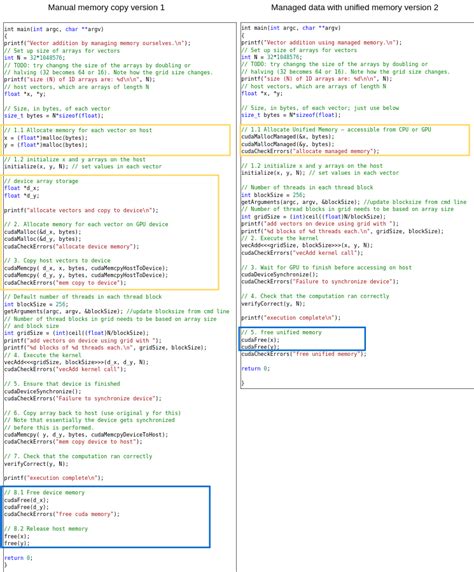Click the line "cudaFree(d_x);"
The image size is (474, 572).
coord(27,500)
